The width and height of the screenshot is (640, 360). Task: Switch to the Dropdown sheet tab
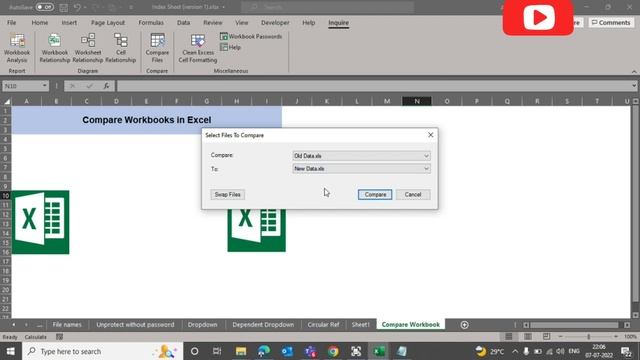202,325
